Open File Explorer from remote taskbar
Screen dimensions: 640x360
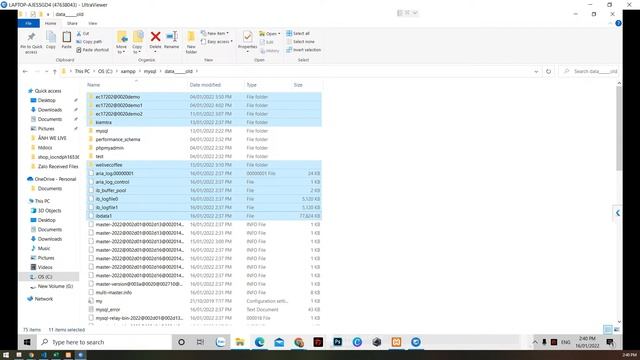pyautogui.click(x=240, y=342)
